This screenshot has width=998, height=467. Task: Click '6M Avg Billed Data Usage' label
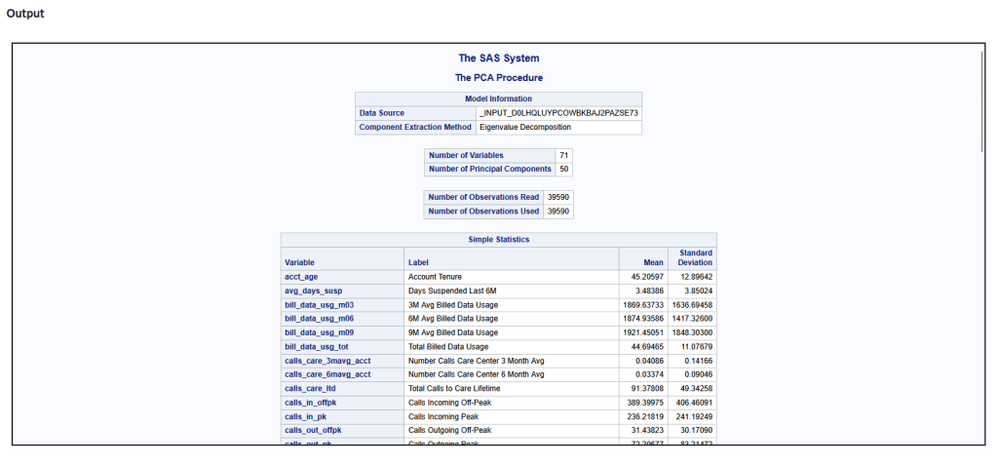(453, 319)
